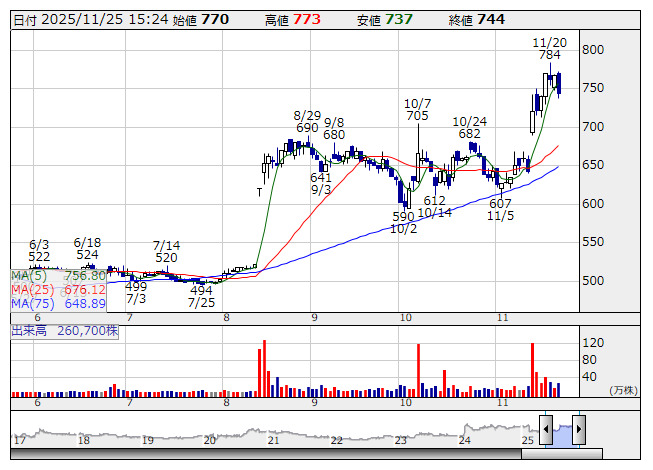Click the 11/20 784 peak label
Image resolution: width=653 pixels, height=470 pixels.
(550, 49)
